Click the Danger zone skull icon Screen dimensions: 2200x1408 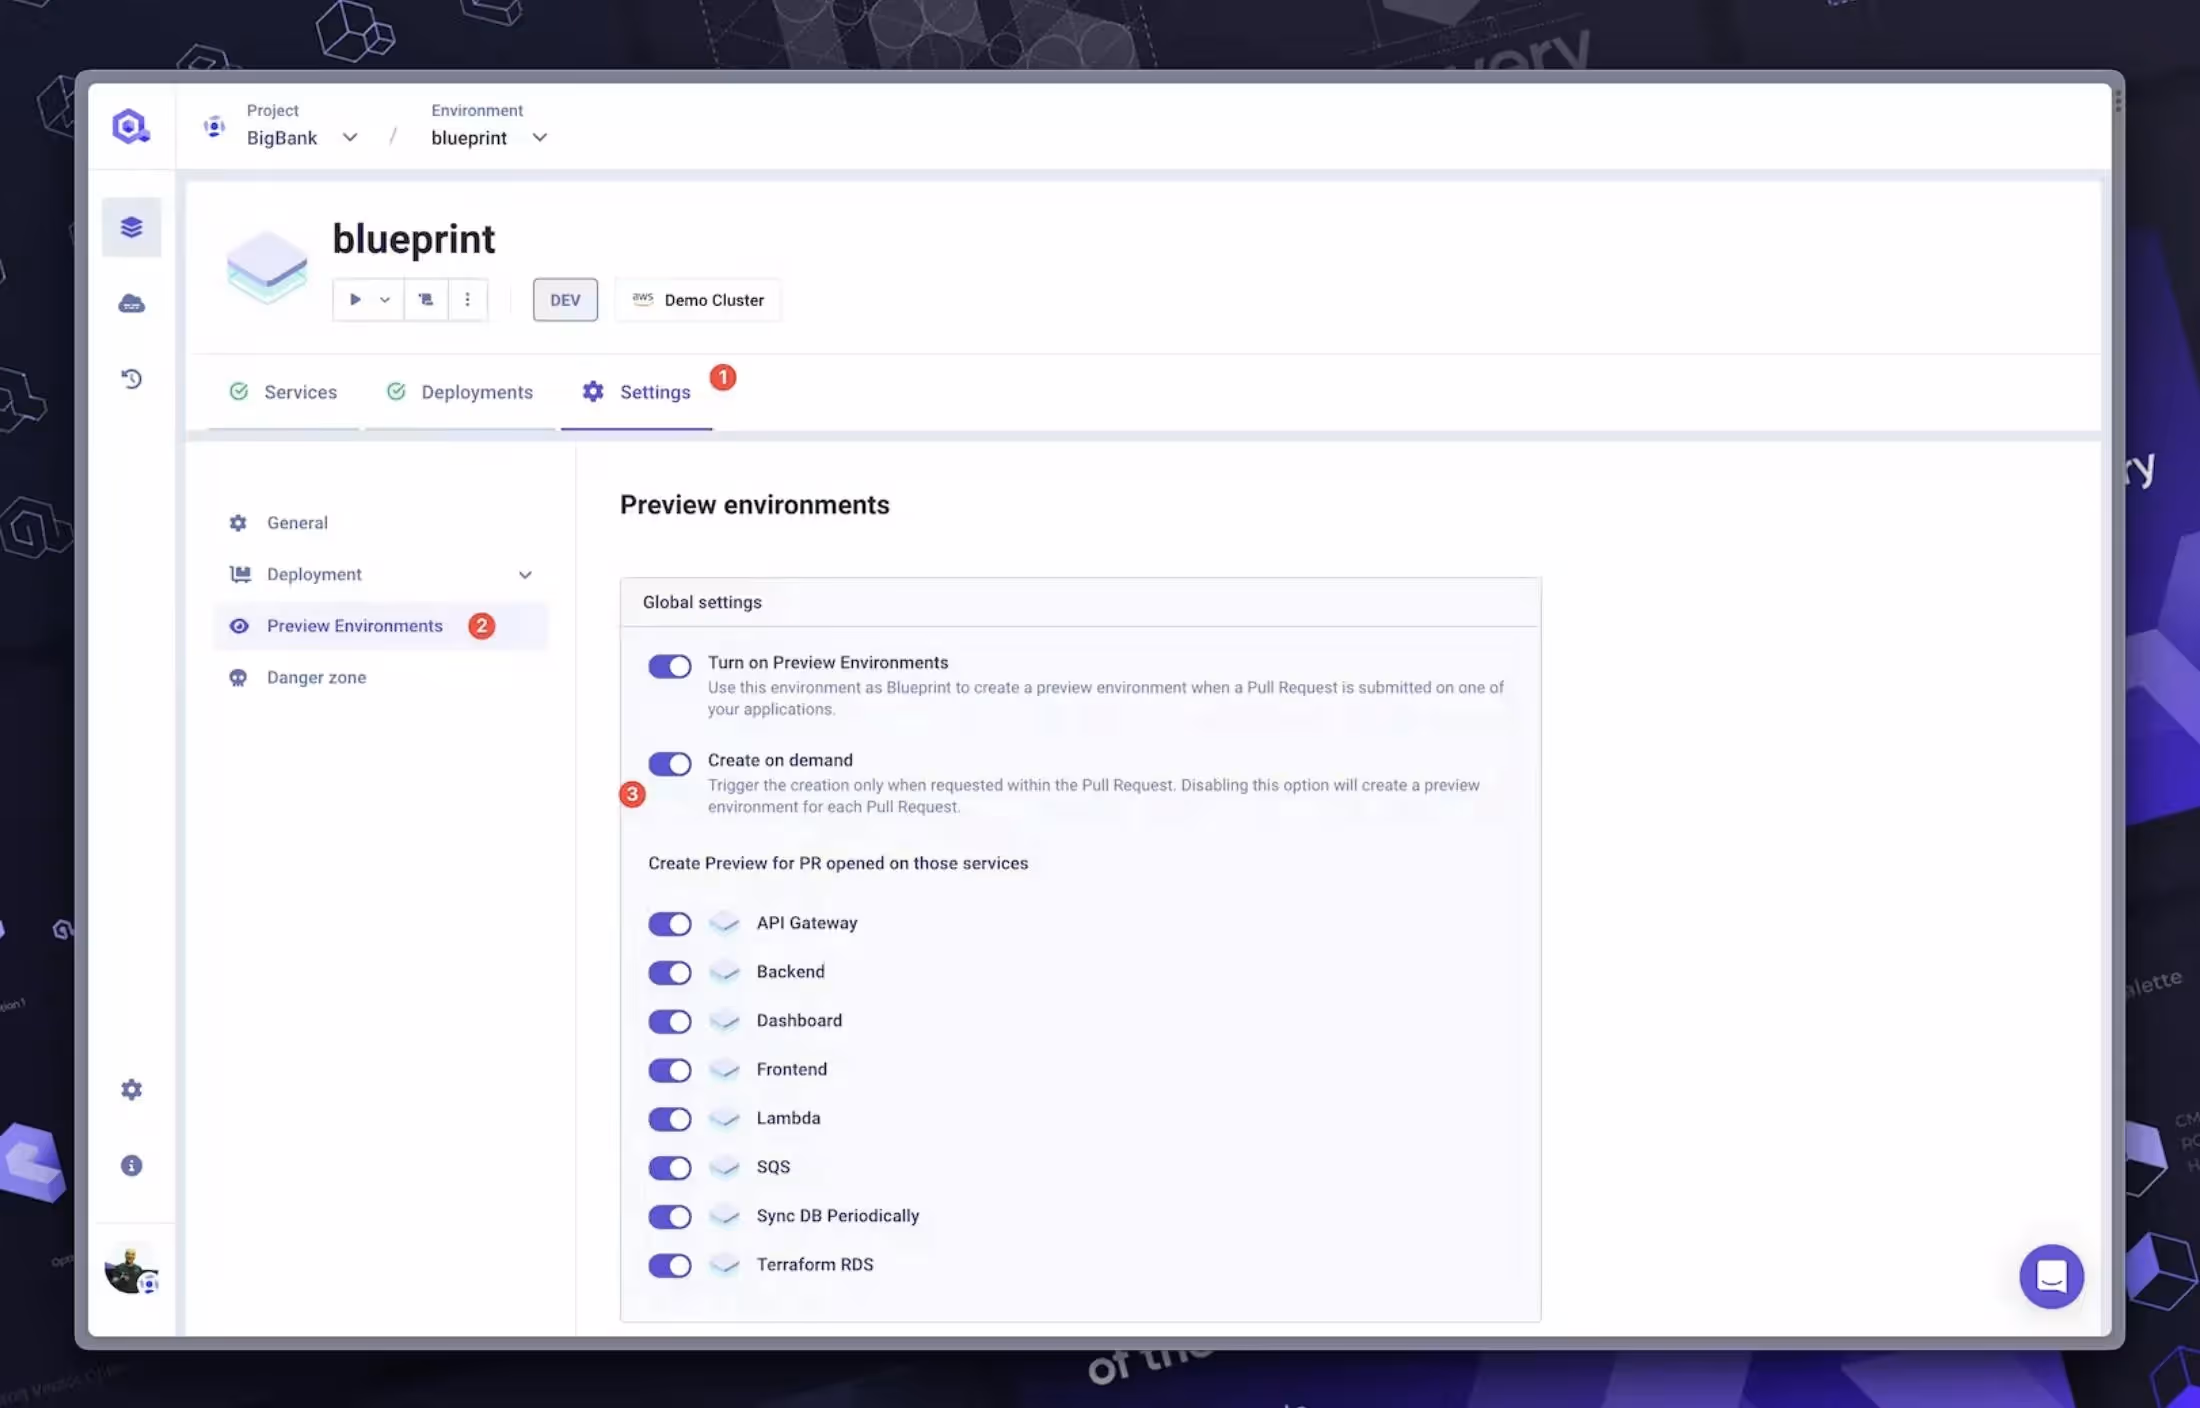click(x=238, y=677)
